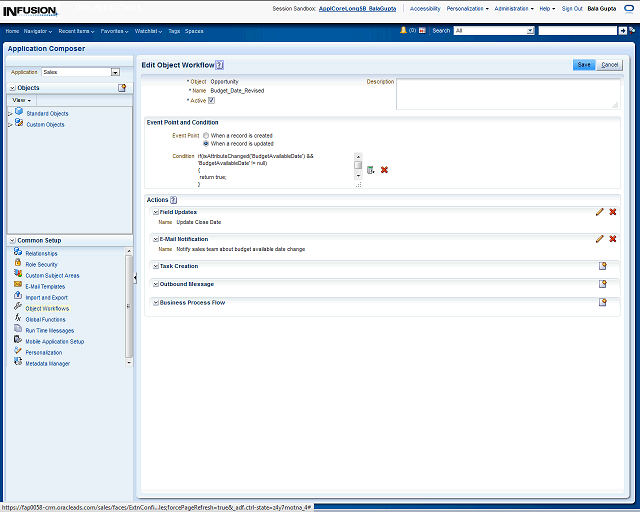Delete the E-Mail Notification action
Viewport: 640px width, 512px height.
612,239
